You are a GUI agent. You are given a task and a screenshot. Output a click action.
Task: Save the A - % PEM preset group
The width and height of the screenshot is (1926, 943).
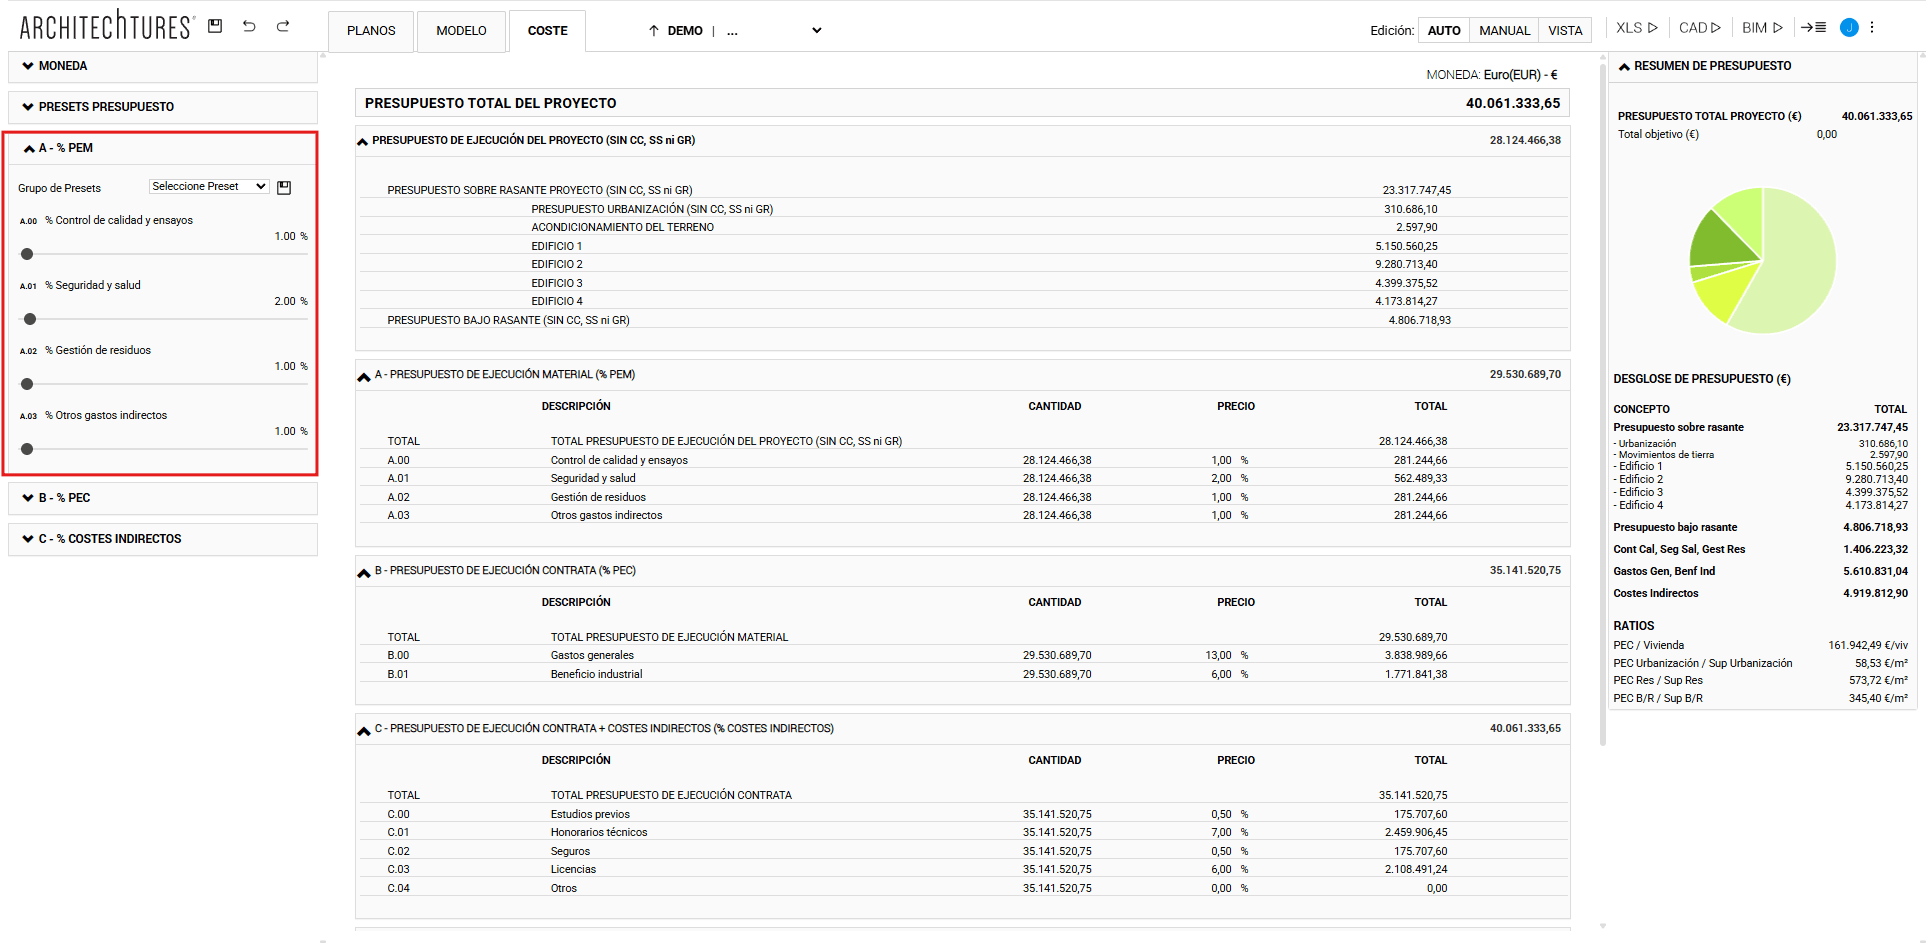point(284,187)
